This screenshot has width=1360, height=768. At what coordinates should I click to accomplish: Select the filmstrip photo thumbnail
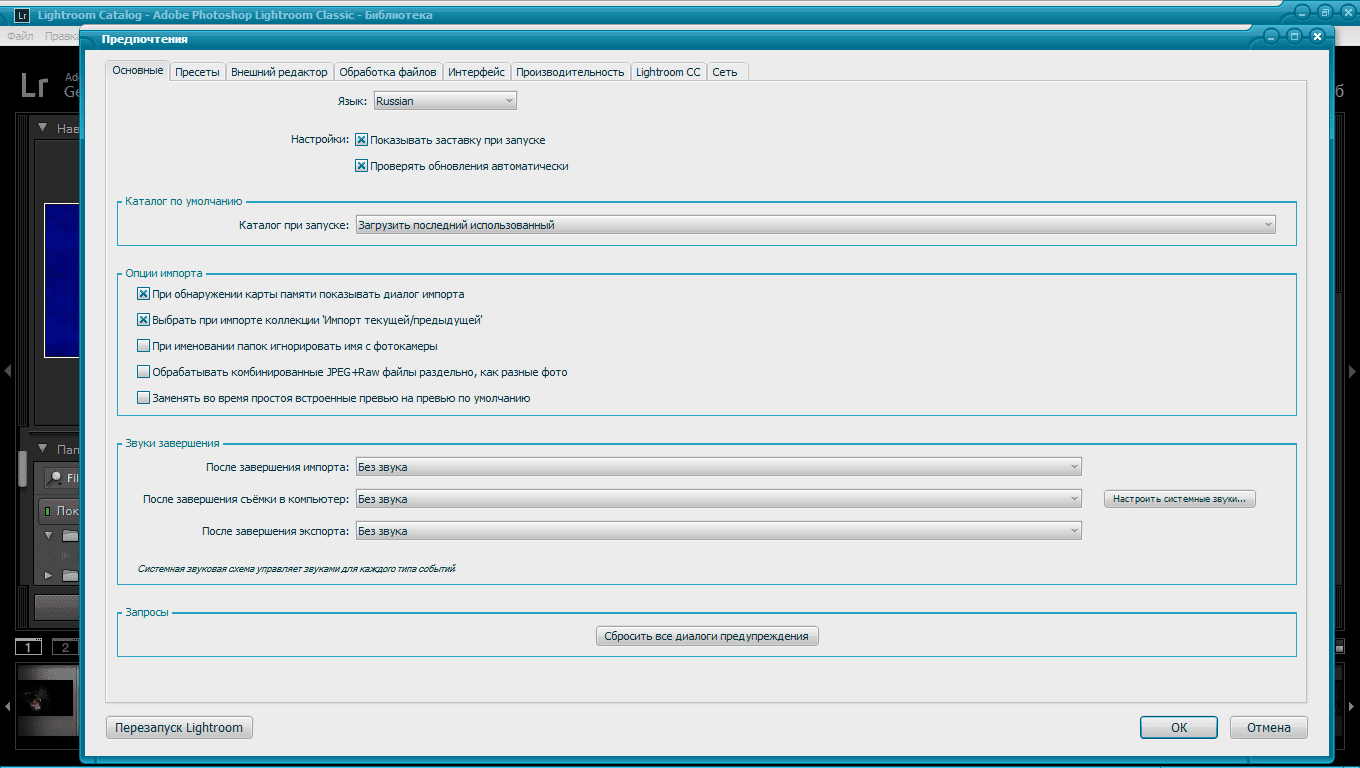point(47,698)
